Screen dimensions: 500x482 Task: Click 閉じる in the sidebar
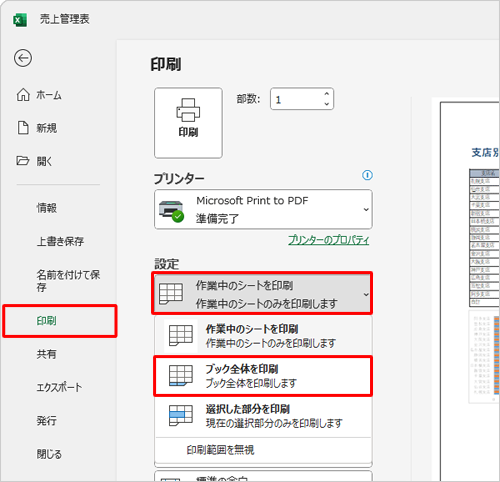click(49, 454)
